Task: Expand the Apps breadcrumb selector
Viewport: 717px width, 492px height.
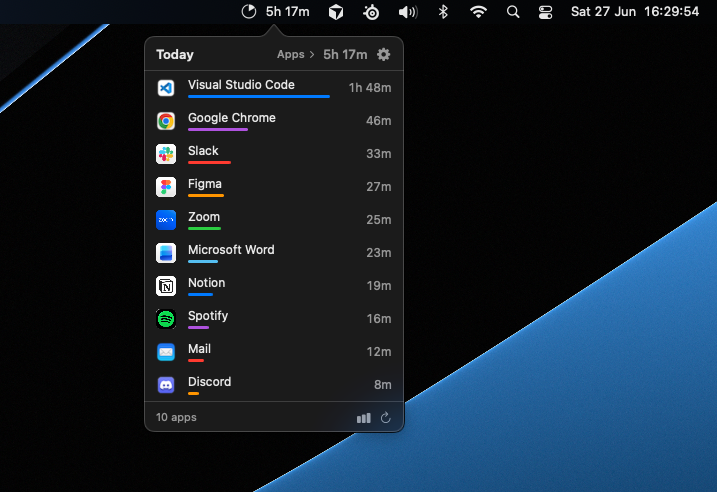Action: click(295, 54)
